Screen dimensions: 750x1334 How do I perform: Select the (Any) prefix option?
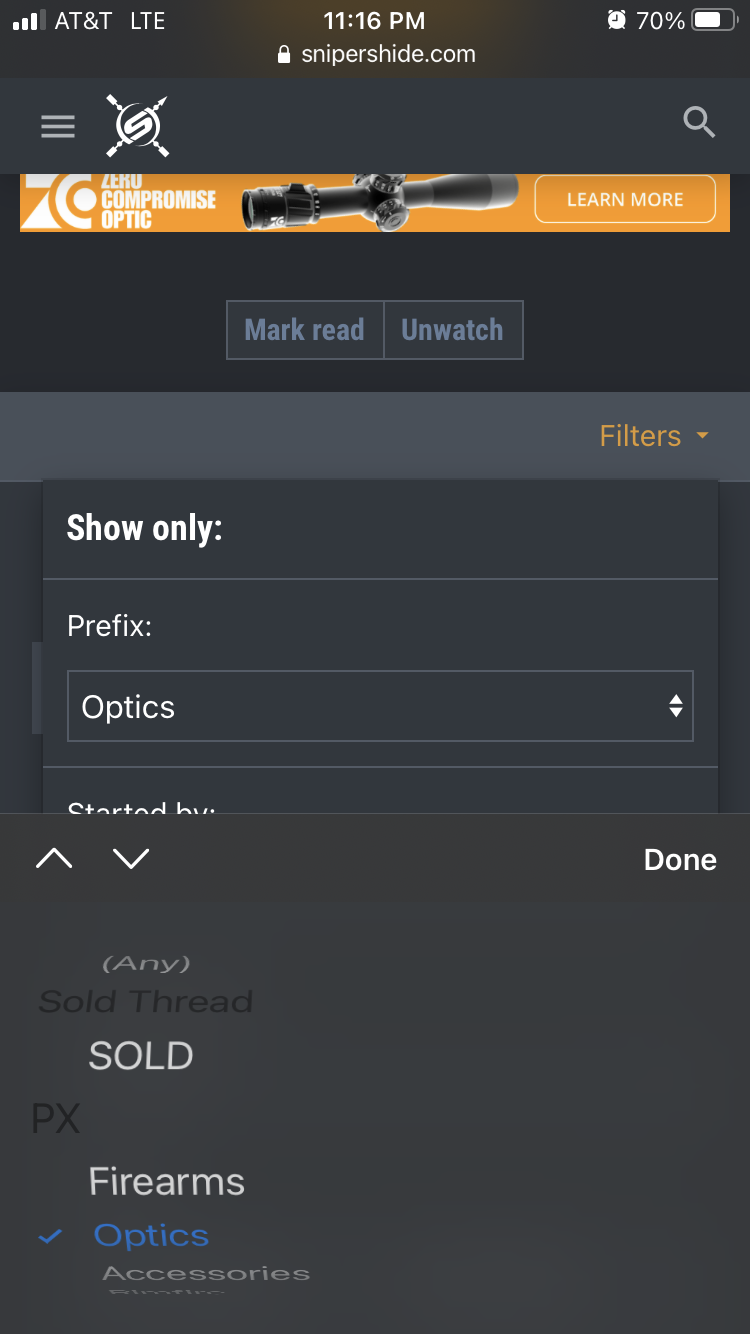146,964
